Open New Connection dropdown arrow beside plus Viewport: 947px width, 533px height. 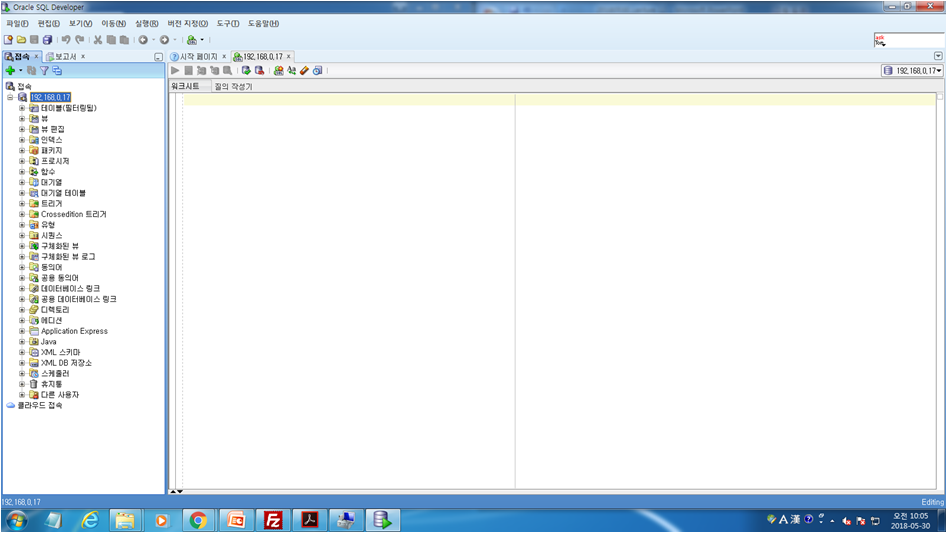pyautogui.click(x=21, y=71)
